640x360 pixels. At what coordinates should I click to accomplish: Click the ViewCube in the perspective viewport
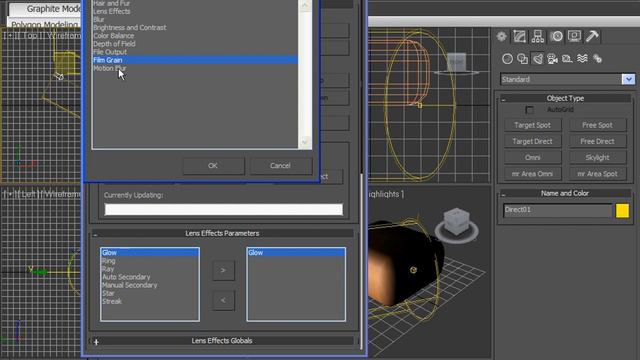coord(456,222)
